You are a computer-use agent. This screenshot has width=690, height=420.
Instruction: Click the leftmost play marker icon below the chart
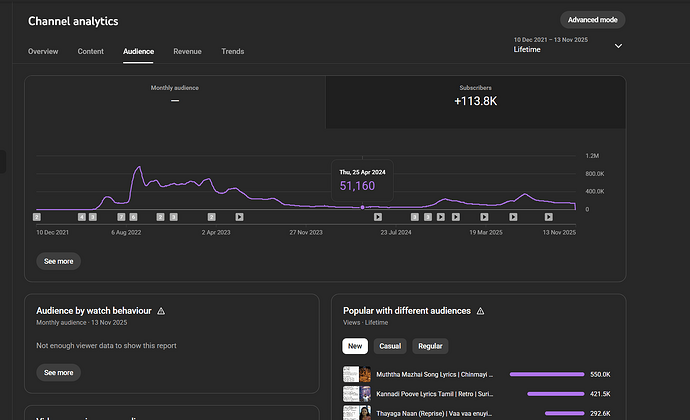239,216
